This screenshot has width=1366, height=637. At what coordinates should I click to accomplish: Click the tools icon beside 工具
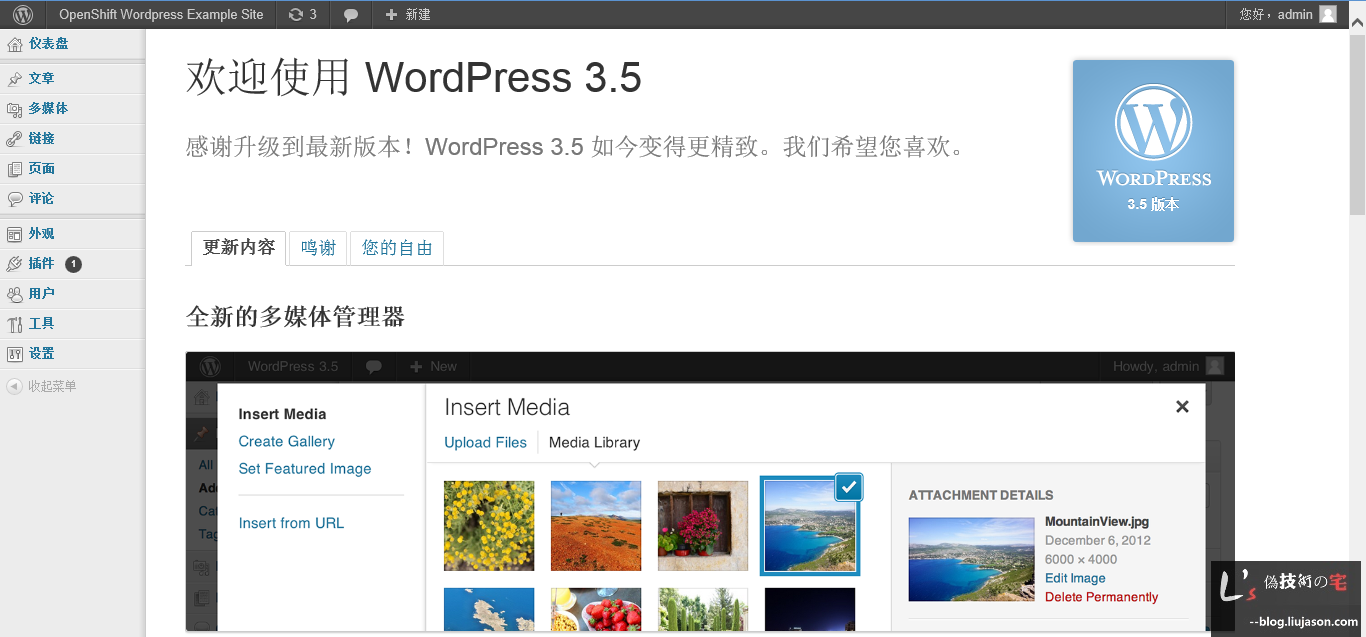(x=14, y=324)
